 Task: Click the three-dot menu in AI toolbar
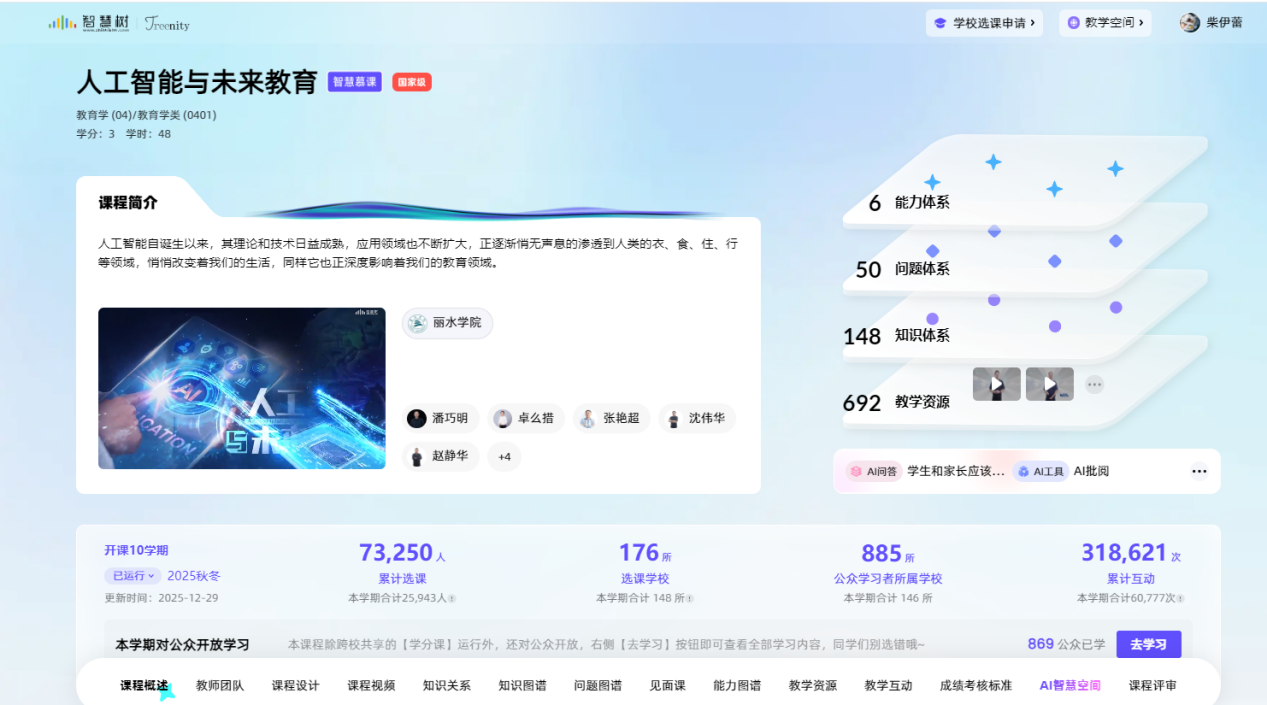1199,471
